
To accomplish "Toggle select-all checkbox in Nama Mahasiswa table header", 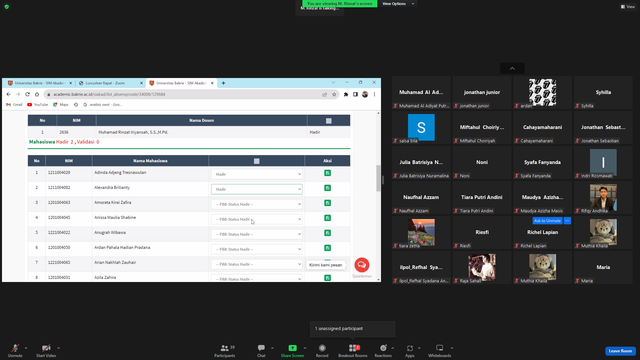I will click(x=256, y=161).
